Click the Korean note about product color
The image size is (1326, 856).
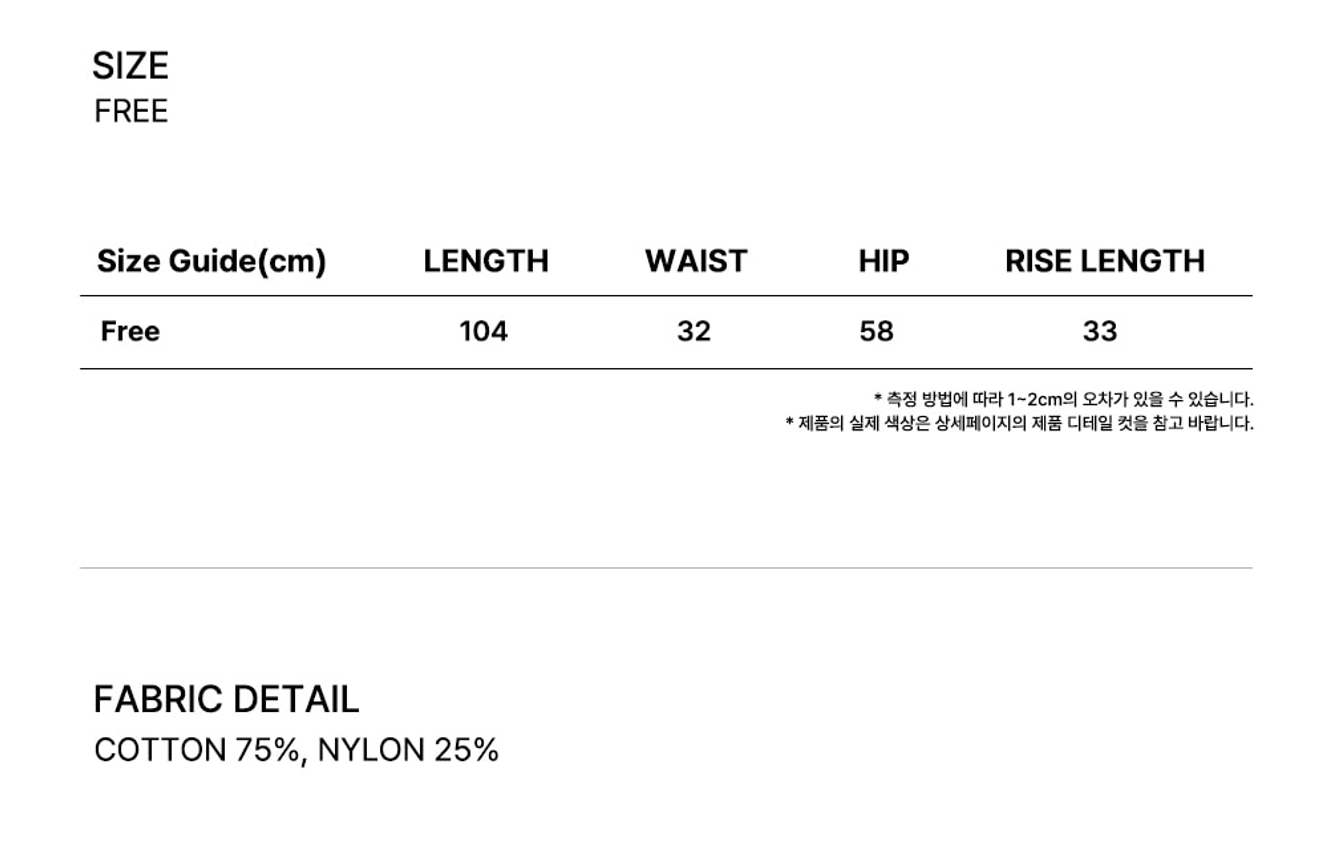[1019, 423]
